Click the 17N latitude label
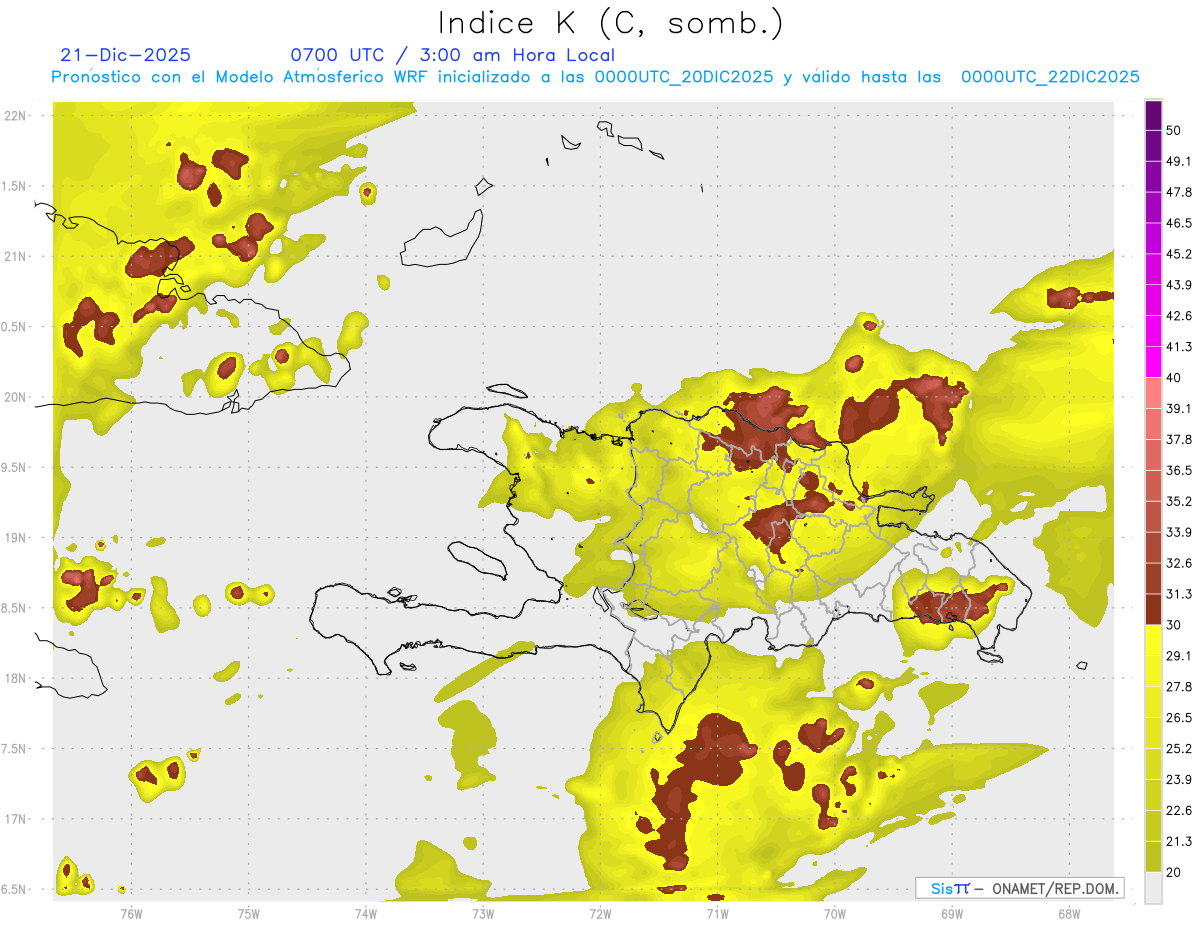Viewport: 1200px width, 927px height. (x=17, y=819)
